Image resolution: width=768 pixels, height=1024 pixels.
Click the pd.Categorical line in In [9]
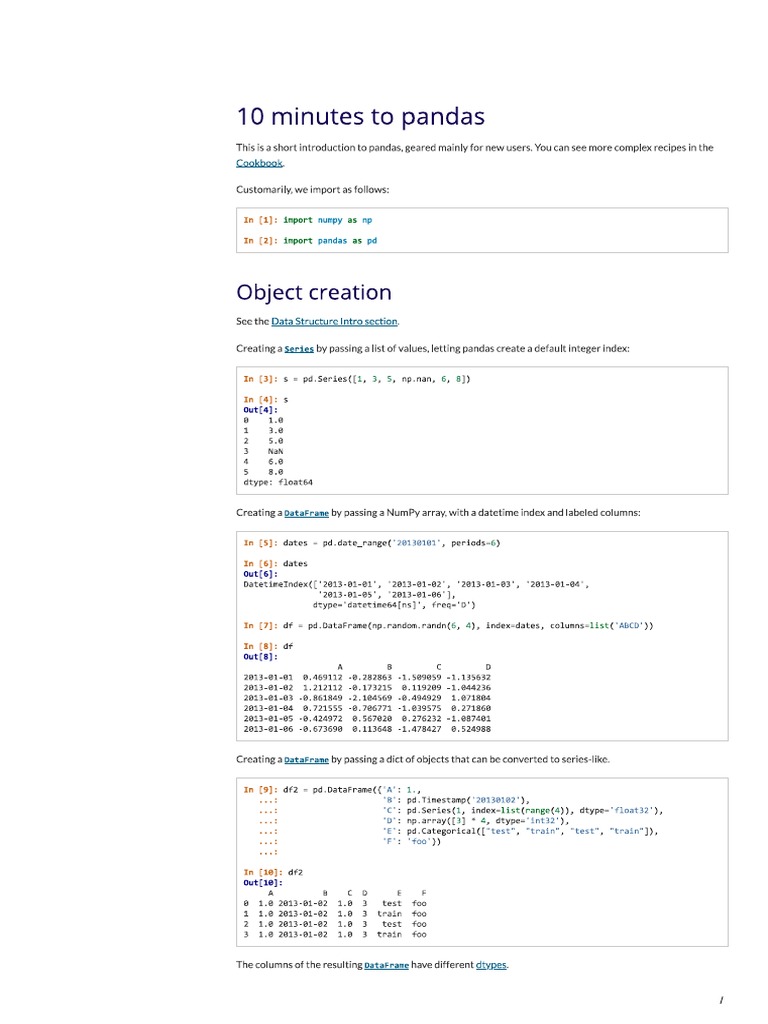coord(518,831)
